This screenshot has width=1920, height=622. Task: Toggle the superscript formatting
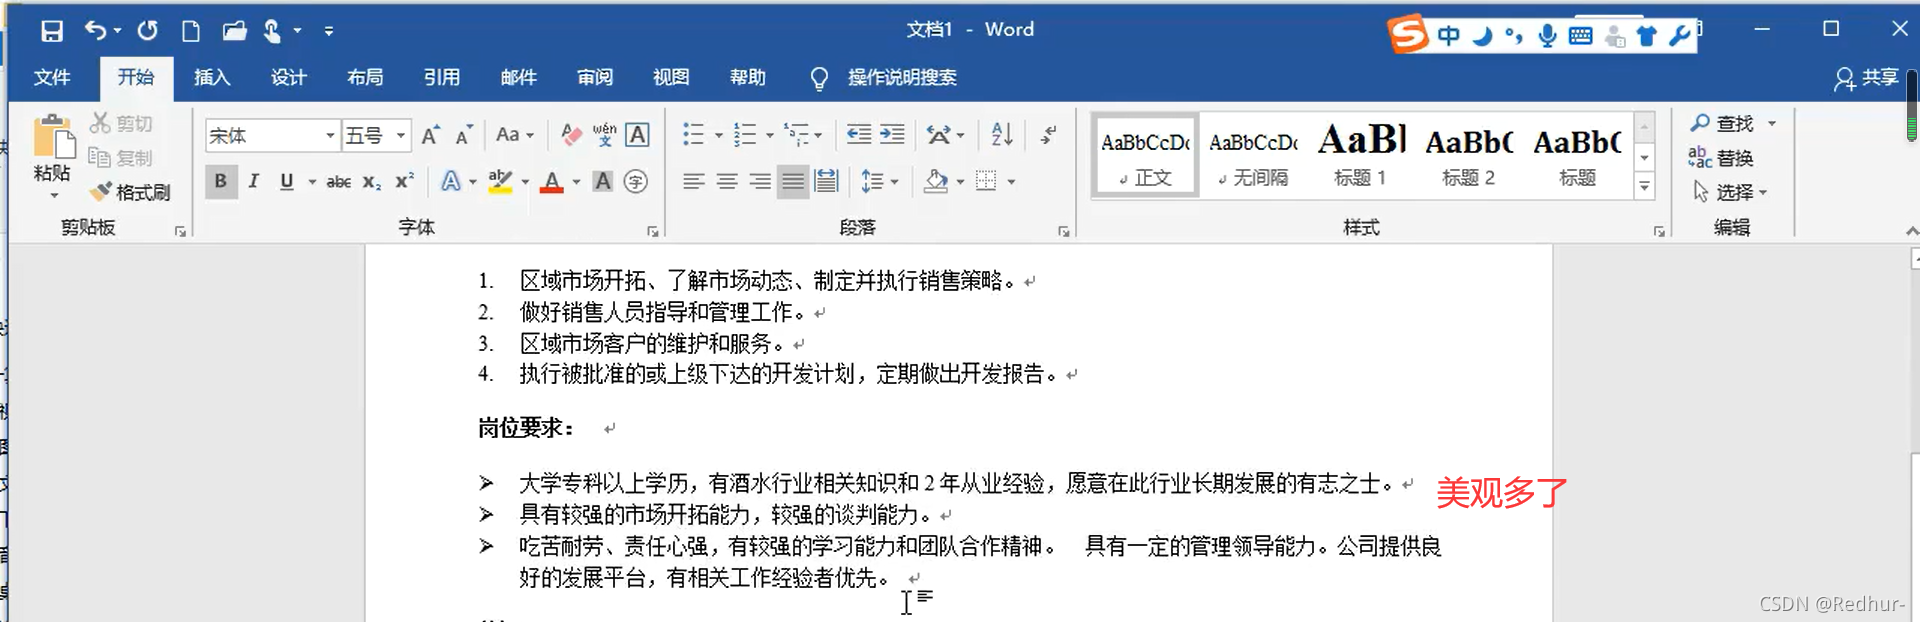pyautogui.click(x=405, y=182)
